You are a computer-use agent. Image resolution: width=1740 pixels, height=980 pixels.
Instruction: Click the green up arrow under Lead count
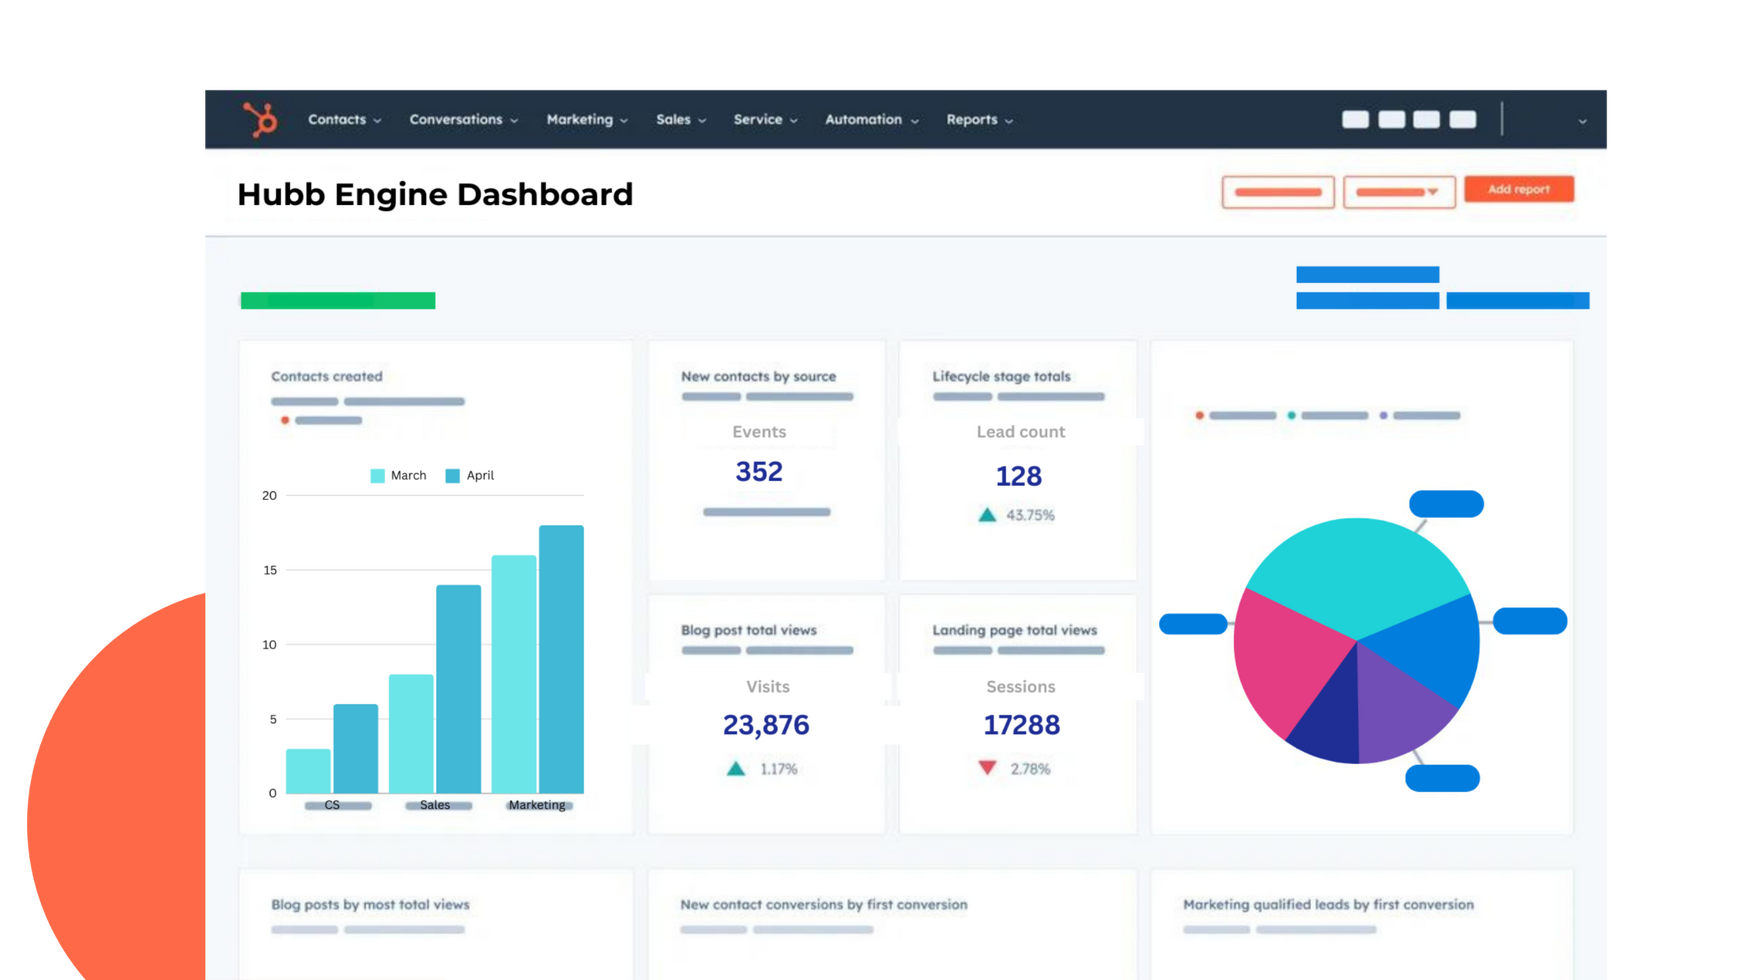(987, 515)
